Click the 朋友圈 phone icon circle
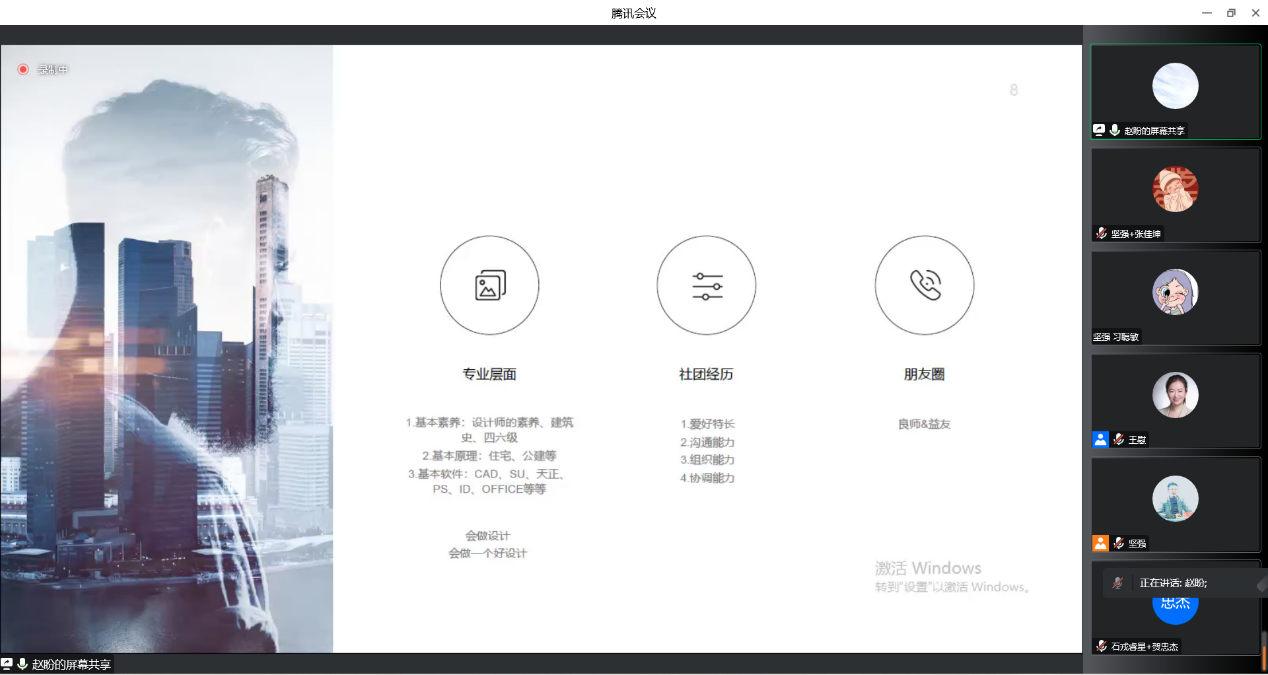 tap(924, 286)
